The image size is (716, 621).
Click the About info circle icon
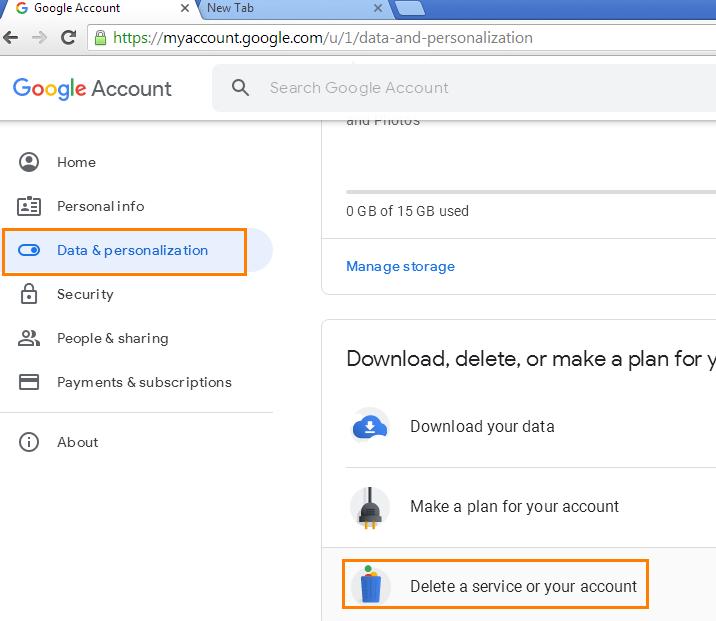click(29, 442)
